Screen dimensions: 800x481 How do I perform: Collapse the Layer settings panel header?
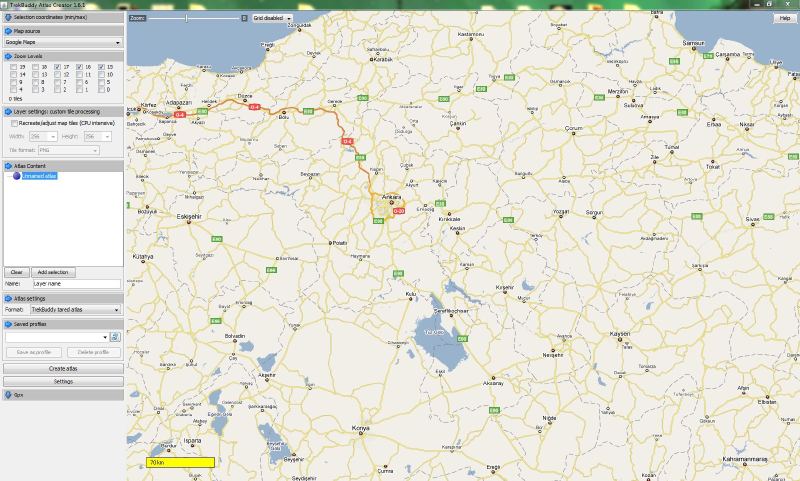pyautogui.click(x=63, y=112)
